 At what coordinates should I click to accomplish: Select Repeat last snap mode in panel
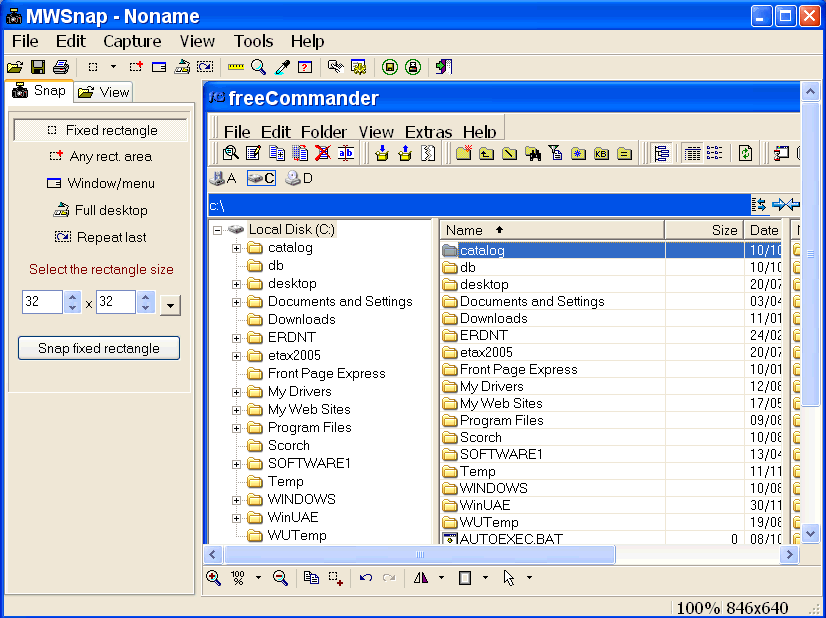point(101,237)
